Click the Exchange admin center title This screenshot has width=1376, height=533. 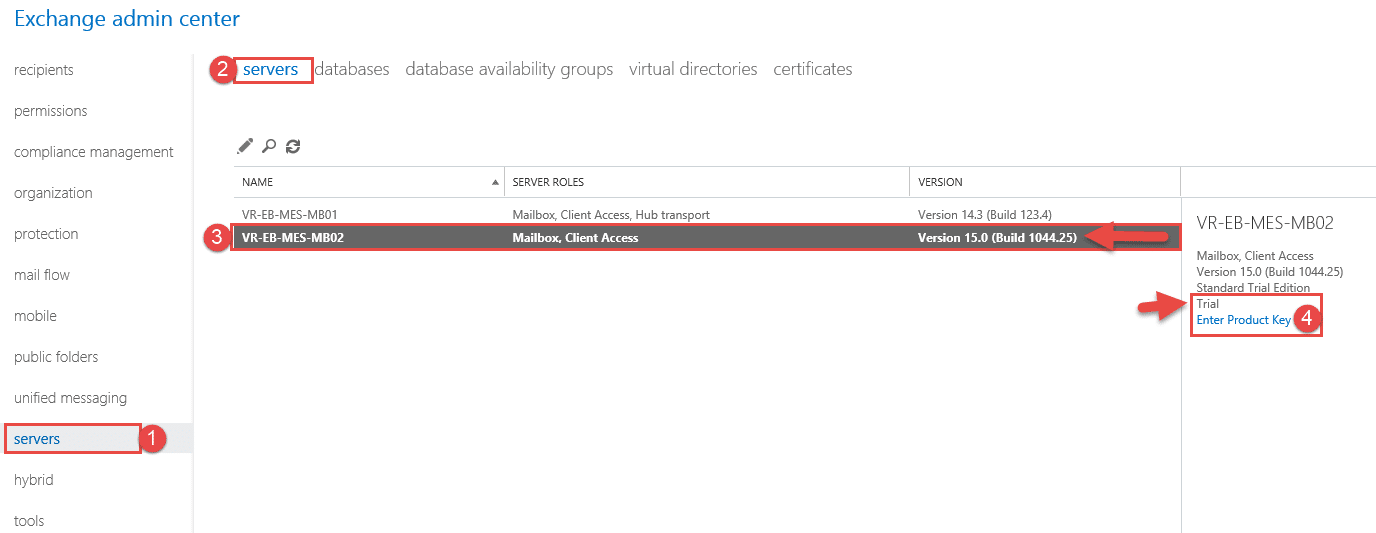[127, 18]
